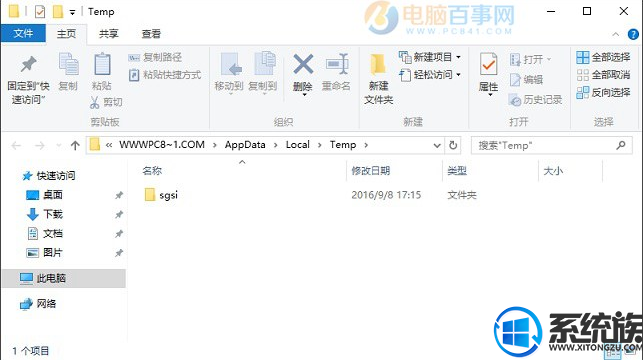Viewport: 643px width, 360px height.
Task: Sort by Date modified (修改日期) column
Action: (x=370, y=171)
